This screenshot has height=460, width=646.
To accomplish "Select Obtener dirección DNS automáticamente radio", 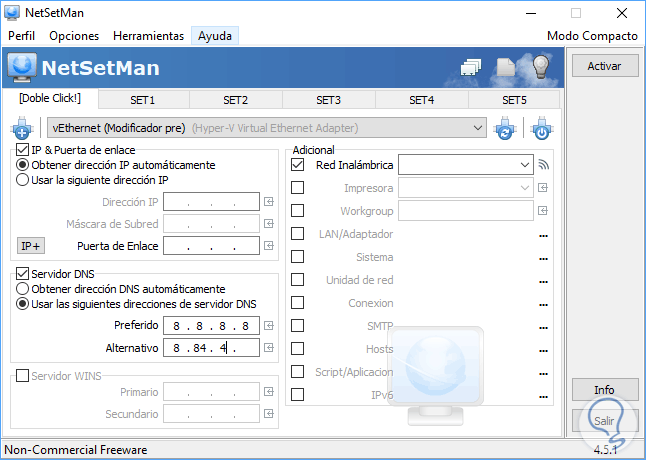I will [x=22, y=289].
